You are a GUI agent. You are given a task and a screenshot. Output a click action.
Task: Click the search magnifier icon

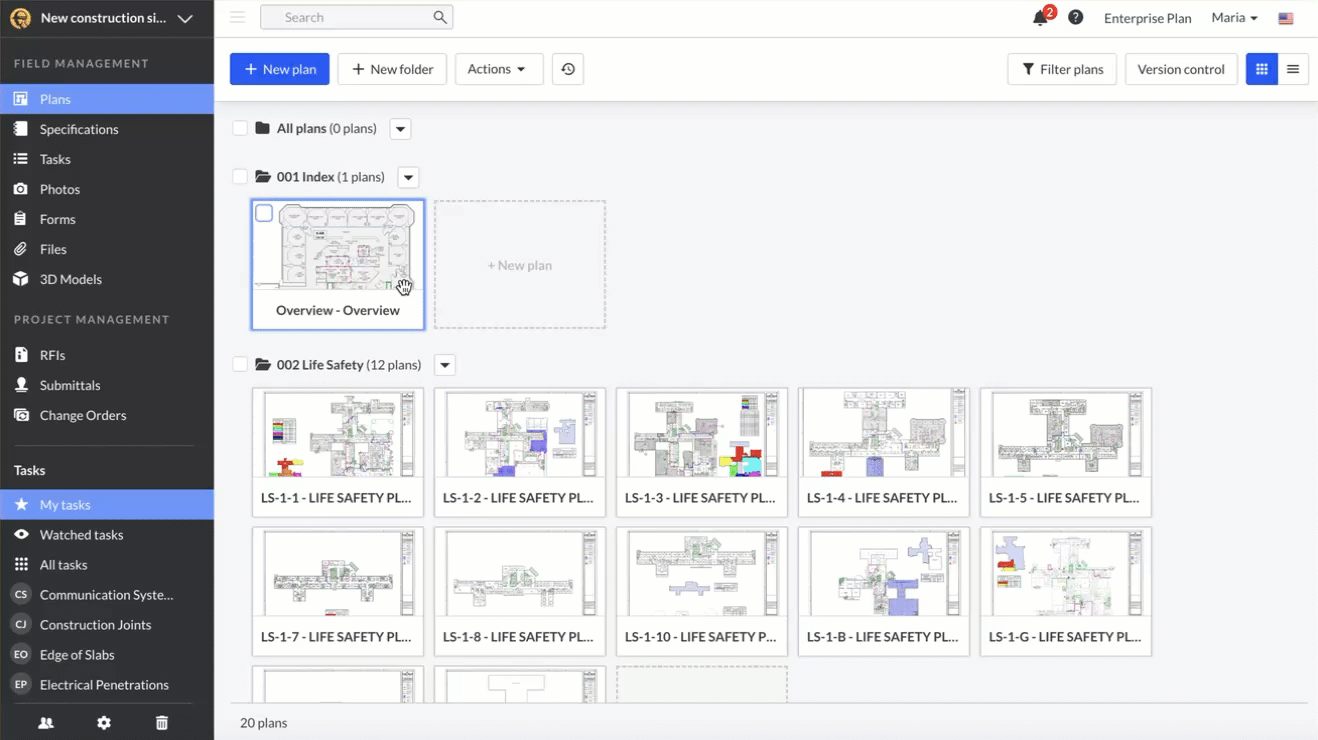(x=440, y=17)
